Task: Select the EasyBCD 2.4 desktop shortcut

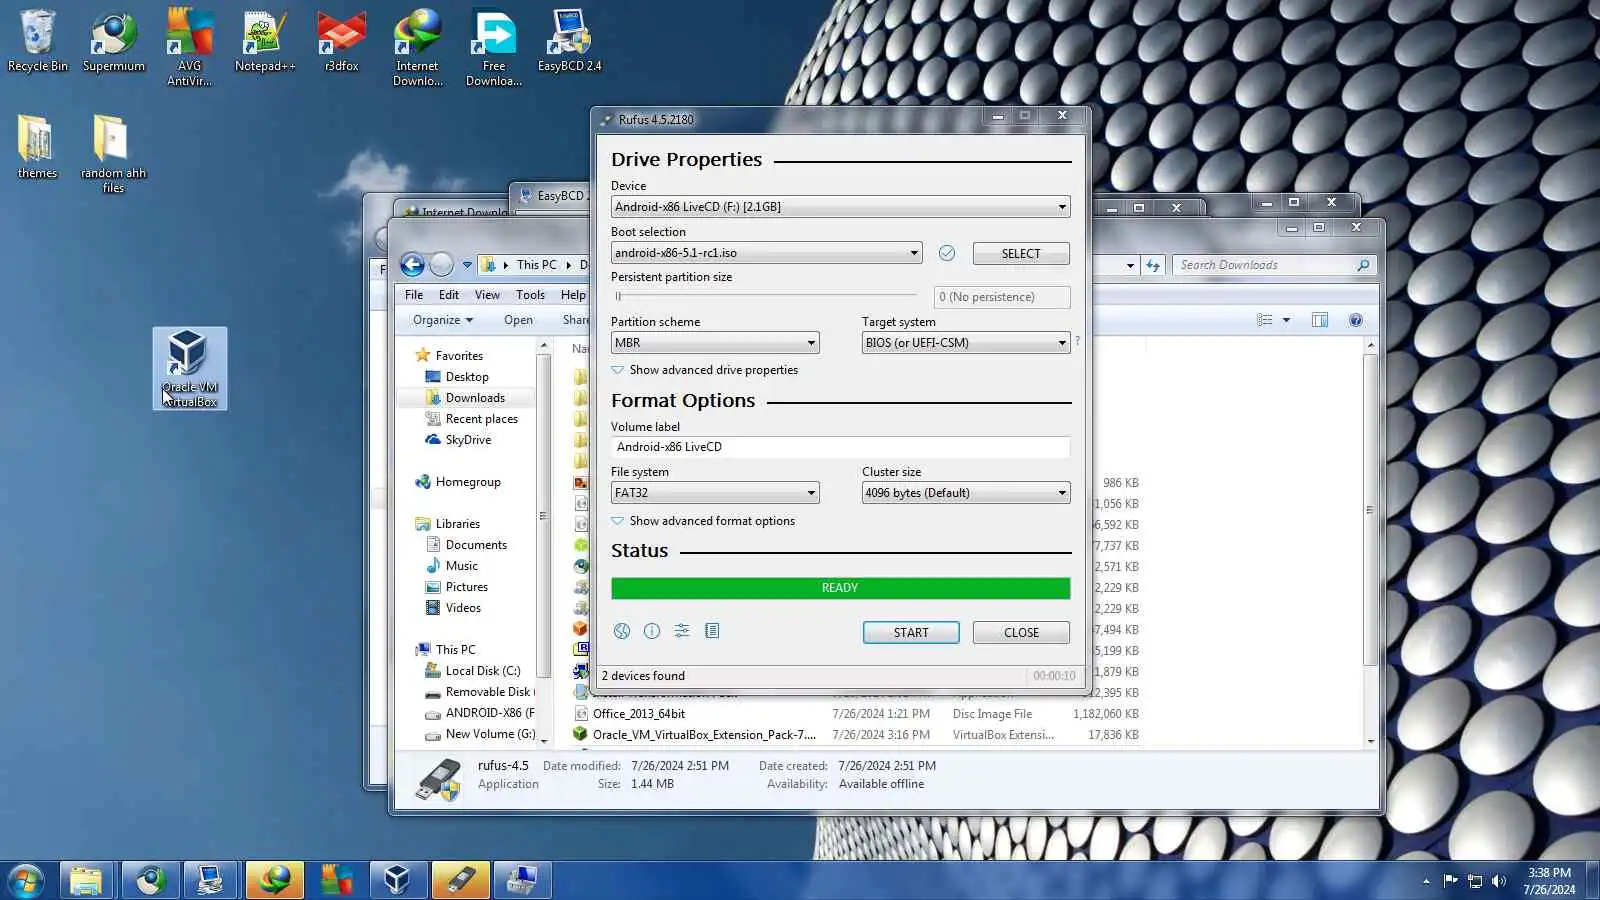Action: (x=570, y=41)
